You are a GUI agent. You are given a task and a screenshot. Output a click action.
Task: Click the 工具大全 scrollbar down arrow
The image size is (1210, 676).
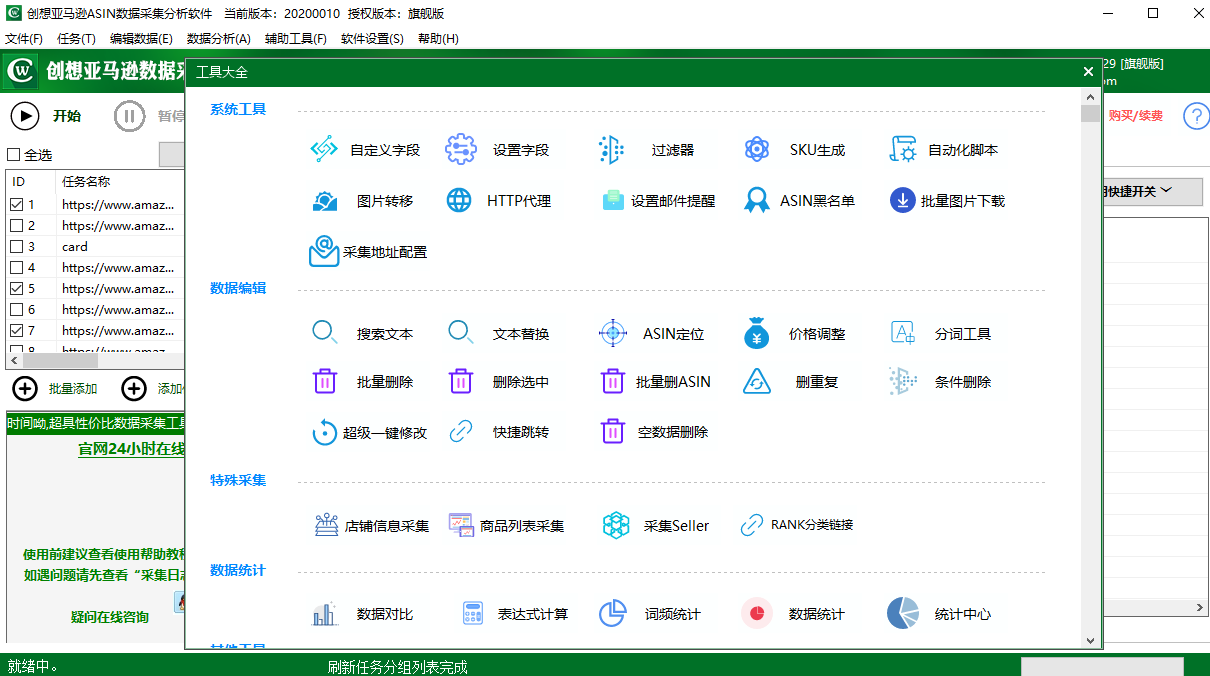(1090, 639)
